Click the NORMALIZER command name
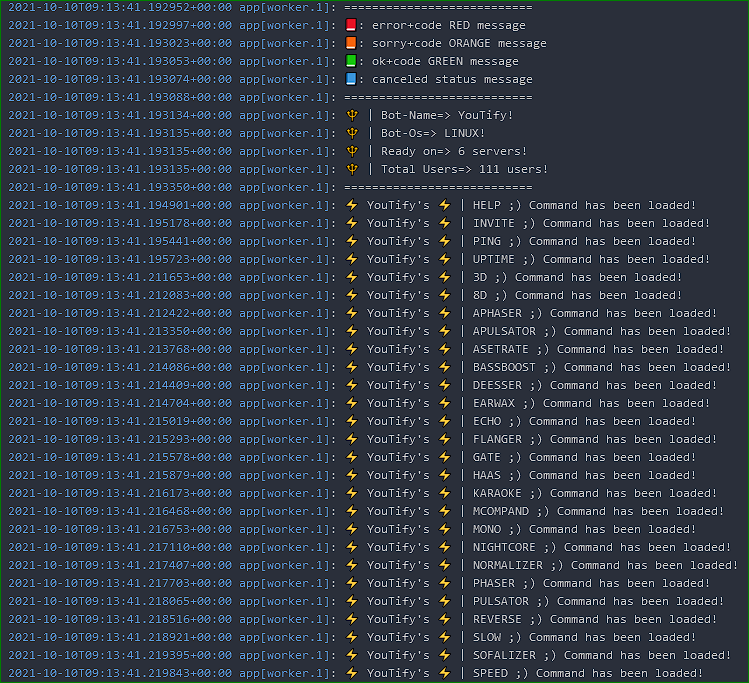The width and height of the screenshot is (749, 683). 508,565
